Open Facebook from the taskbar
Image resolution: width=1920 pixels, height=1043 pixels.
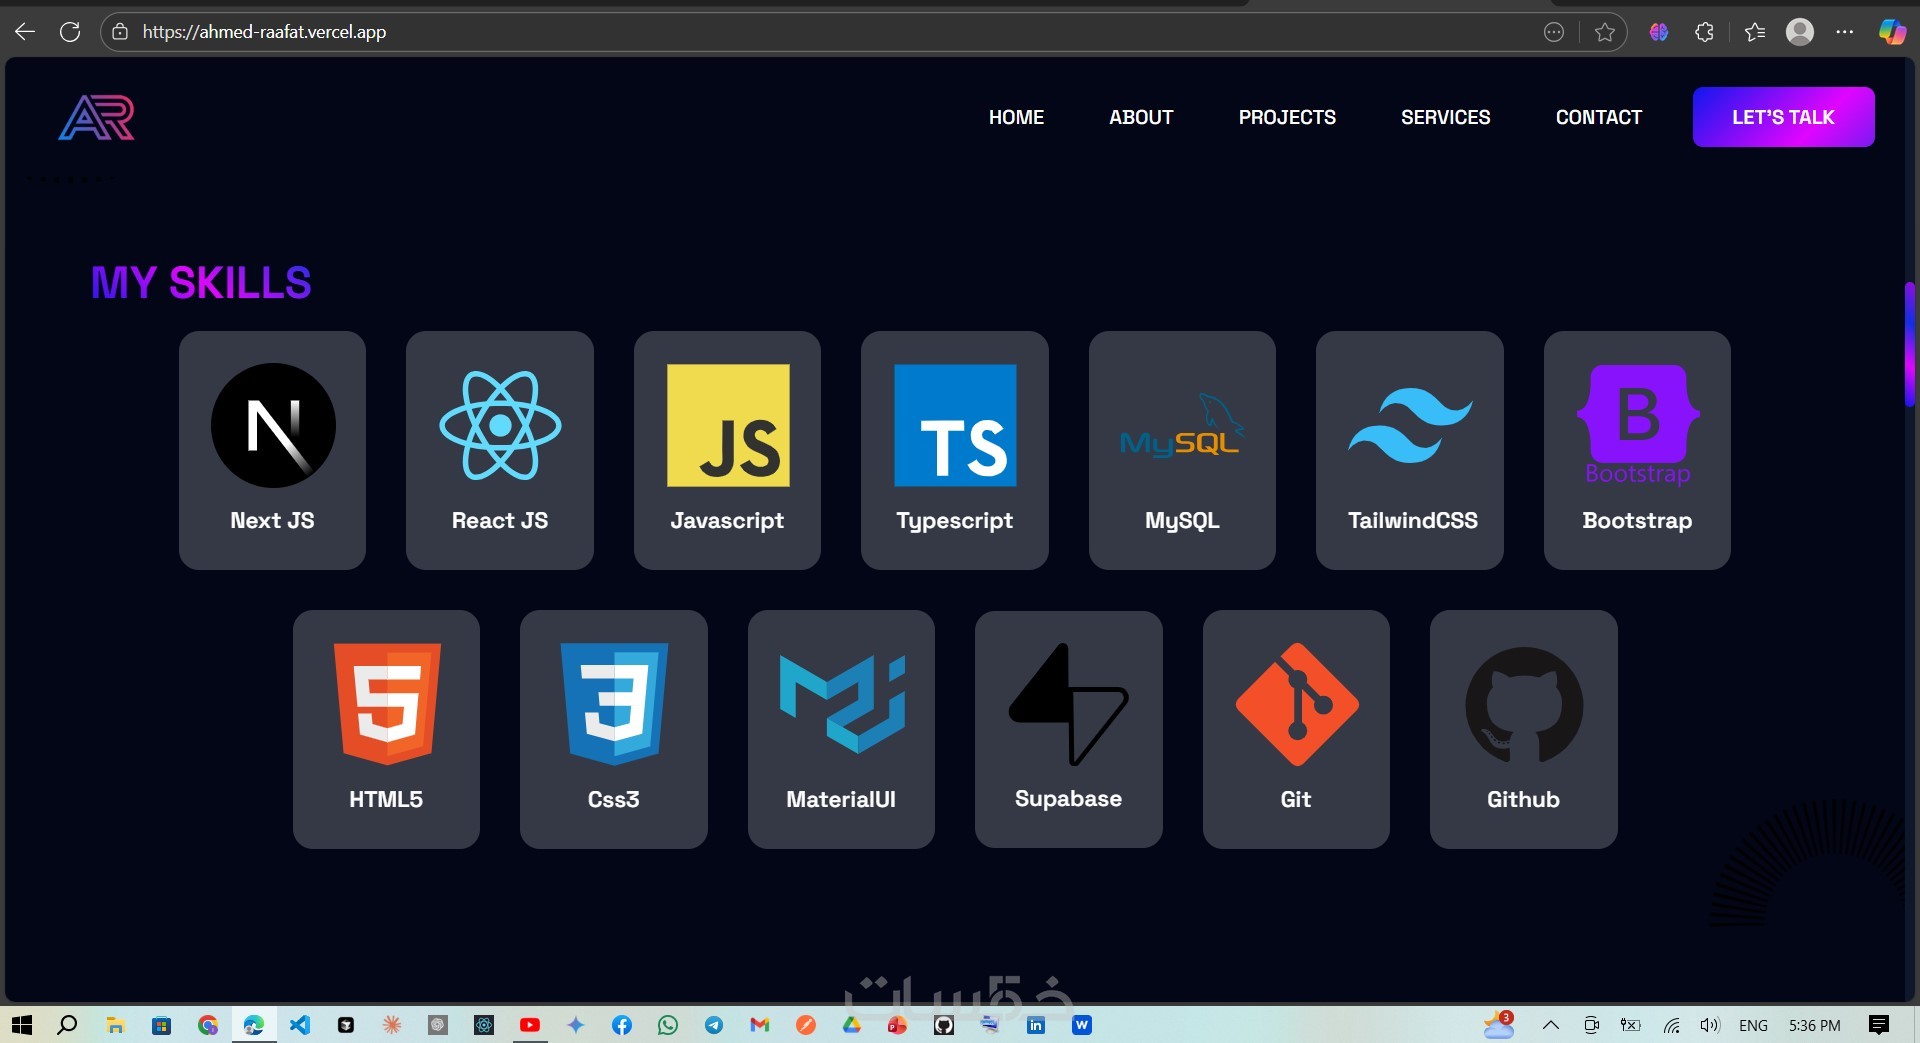point(622,1025)
